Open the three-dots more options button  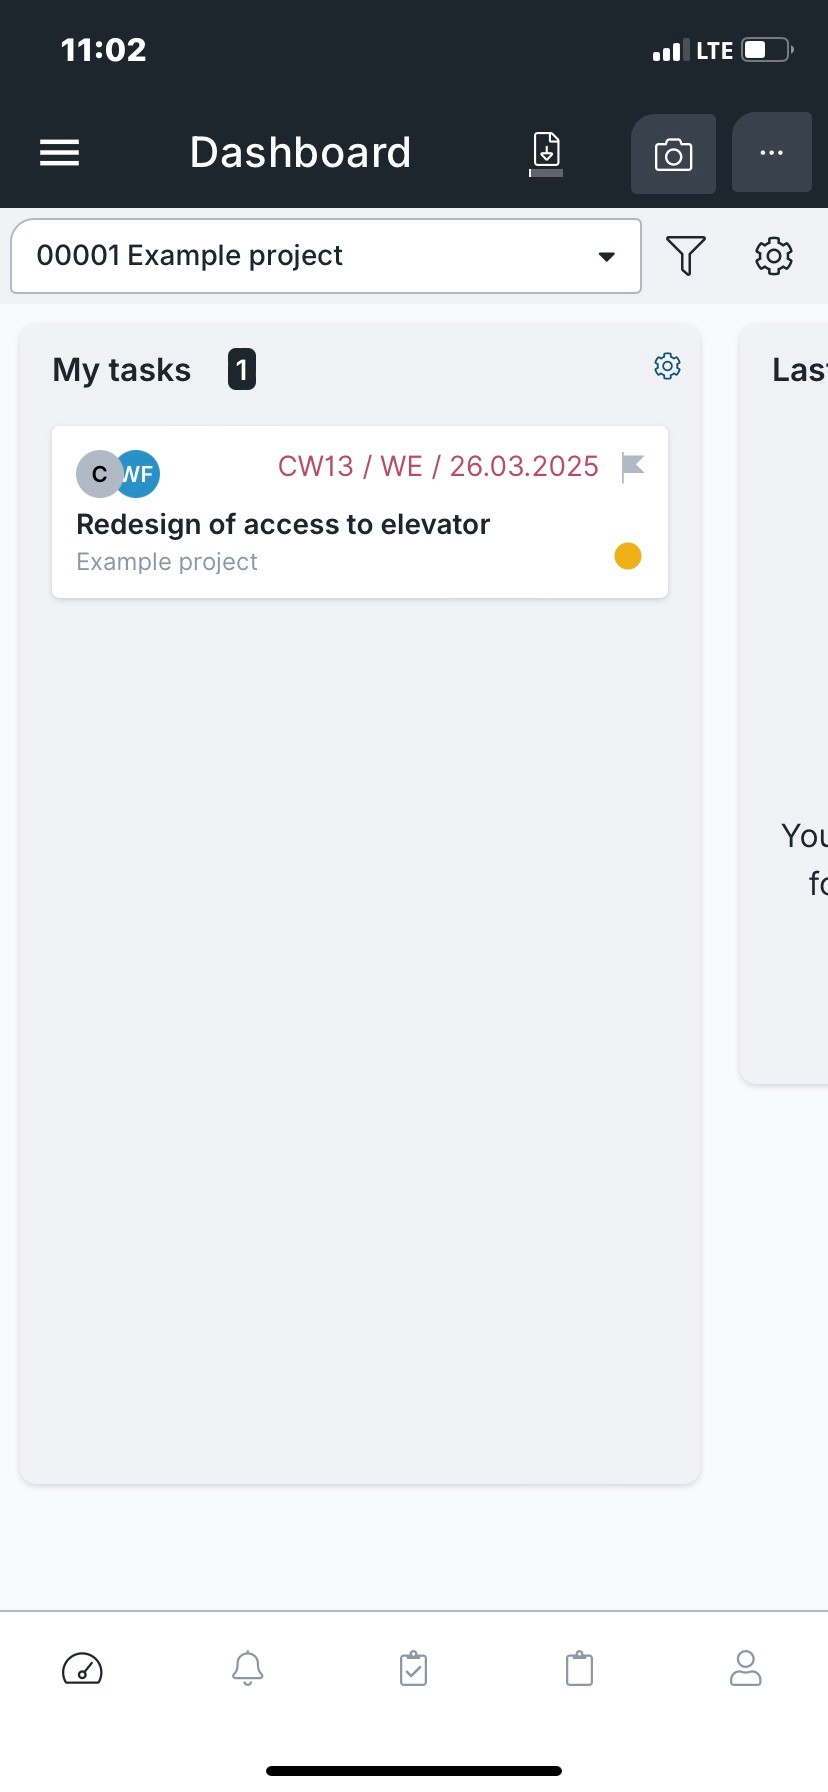point(771,153)
